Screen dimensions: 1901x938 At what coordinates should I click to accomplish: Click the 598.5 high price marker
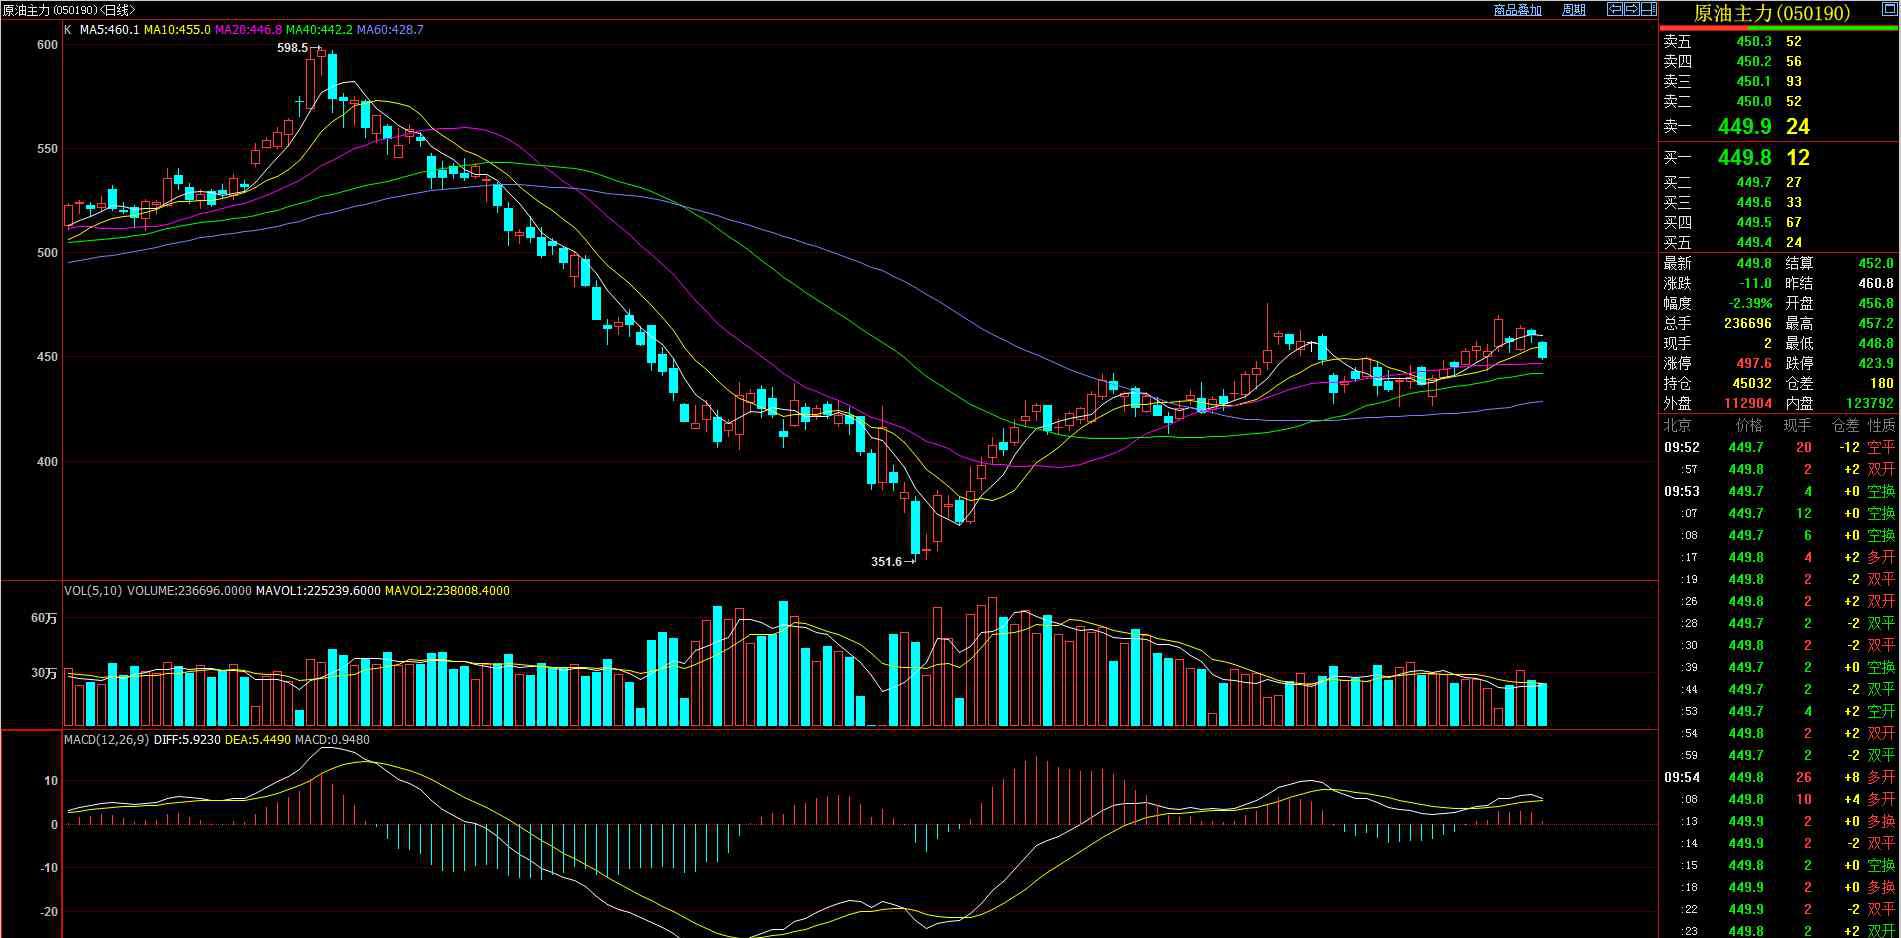pyautogui.click(x=292, y=48)
